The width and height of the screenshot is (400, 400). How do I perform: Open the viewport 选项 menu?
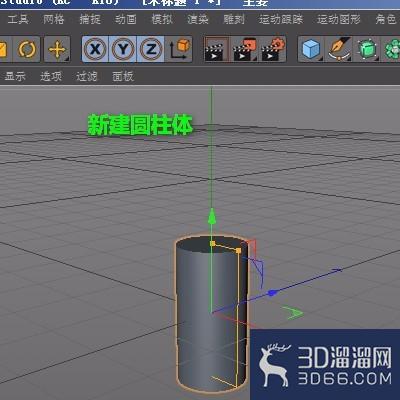click(x=51, y=76)
